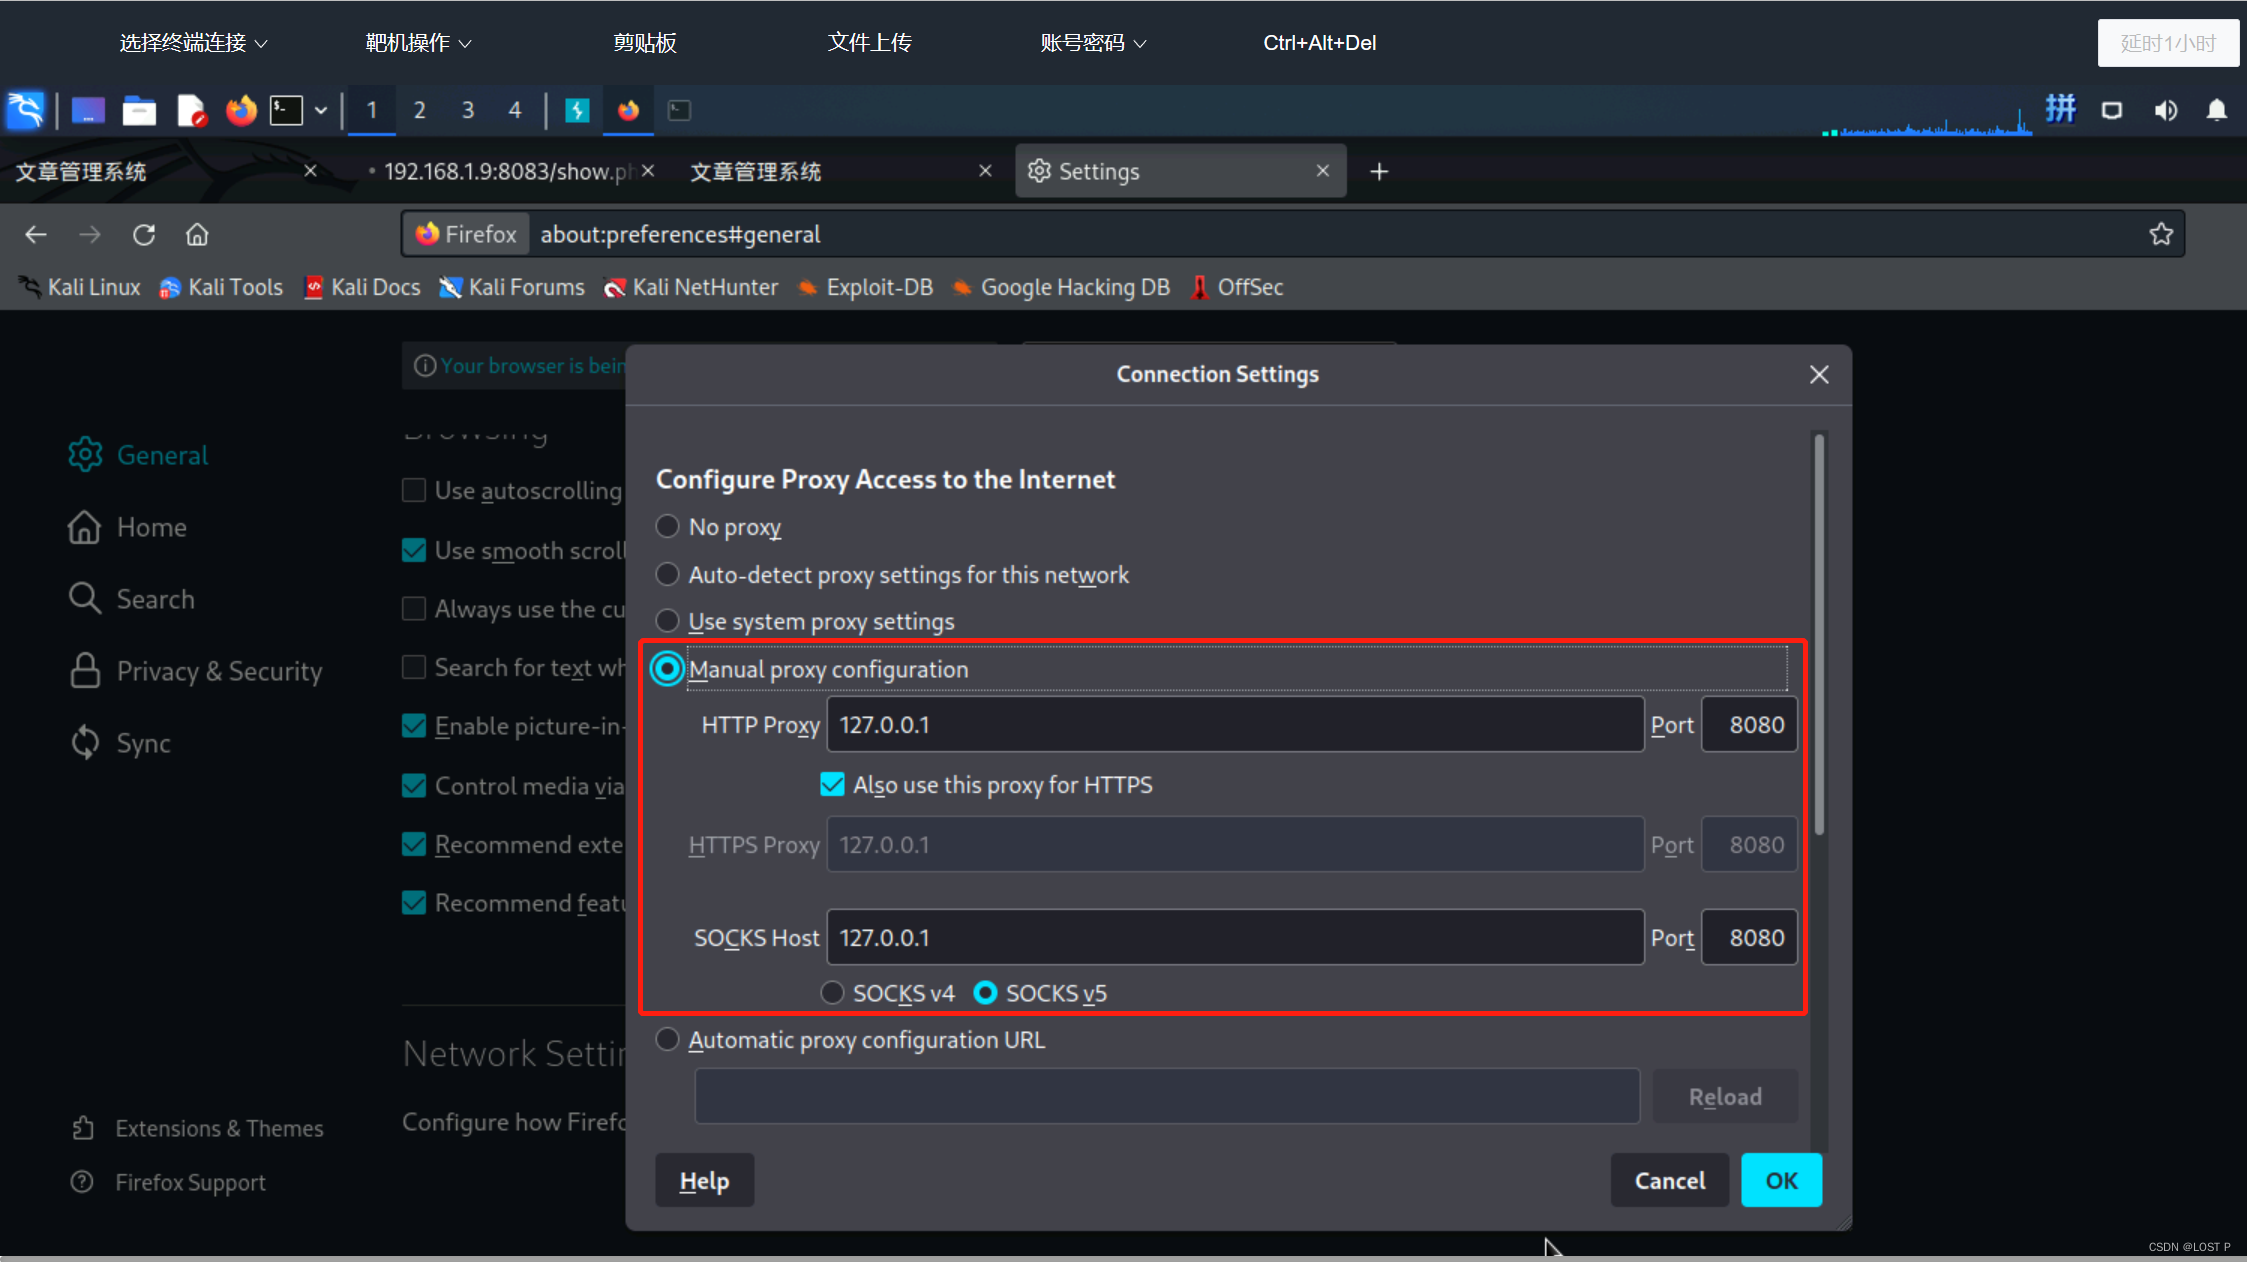The height and width of the screenshot is (1262, 2247).
Task: Bookmark the current page using the star icon
Action: (x=2162, y=234)
